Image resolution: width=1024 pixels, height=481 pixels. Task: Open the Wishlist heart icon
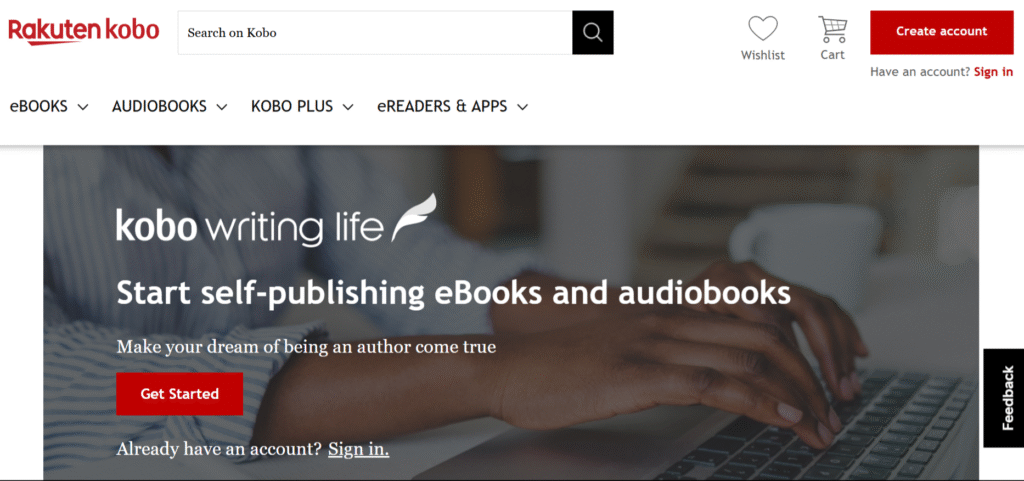[763, 29]
